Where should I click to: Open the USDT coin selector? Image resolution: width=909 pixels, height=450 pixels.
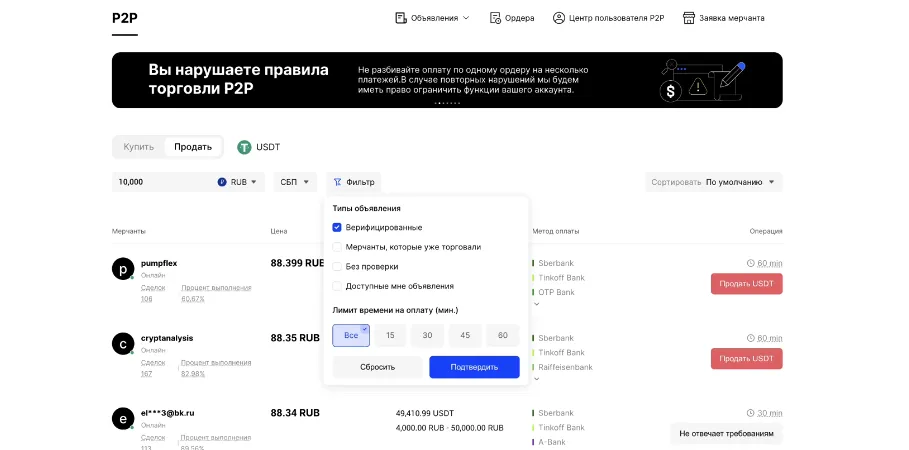259,147
